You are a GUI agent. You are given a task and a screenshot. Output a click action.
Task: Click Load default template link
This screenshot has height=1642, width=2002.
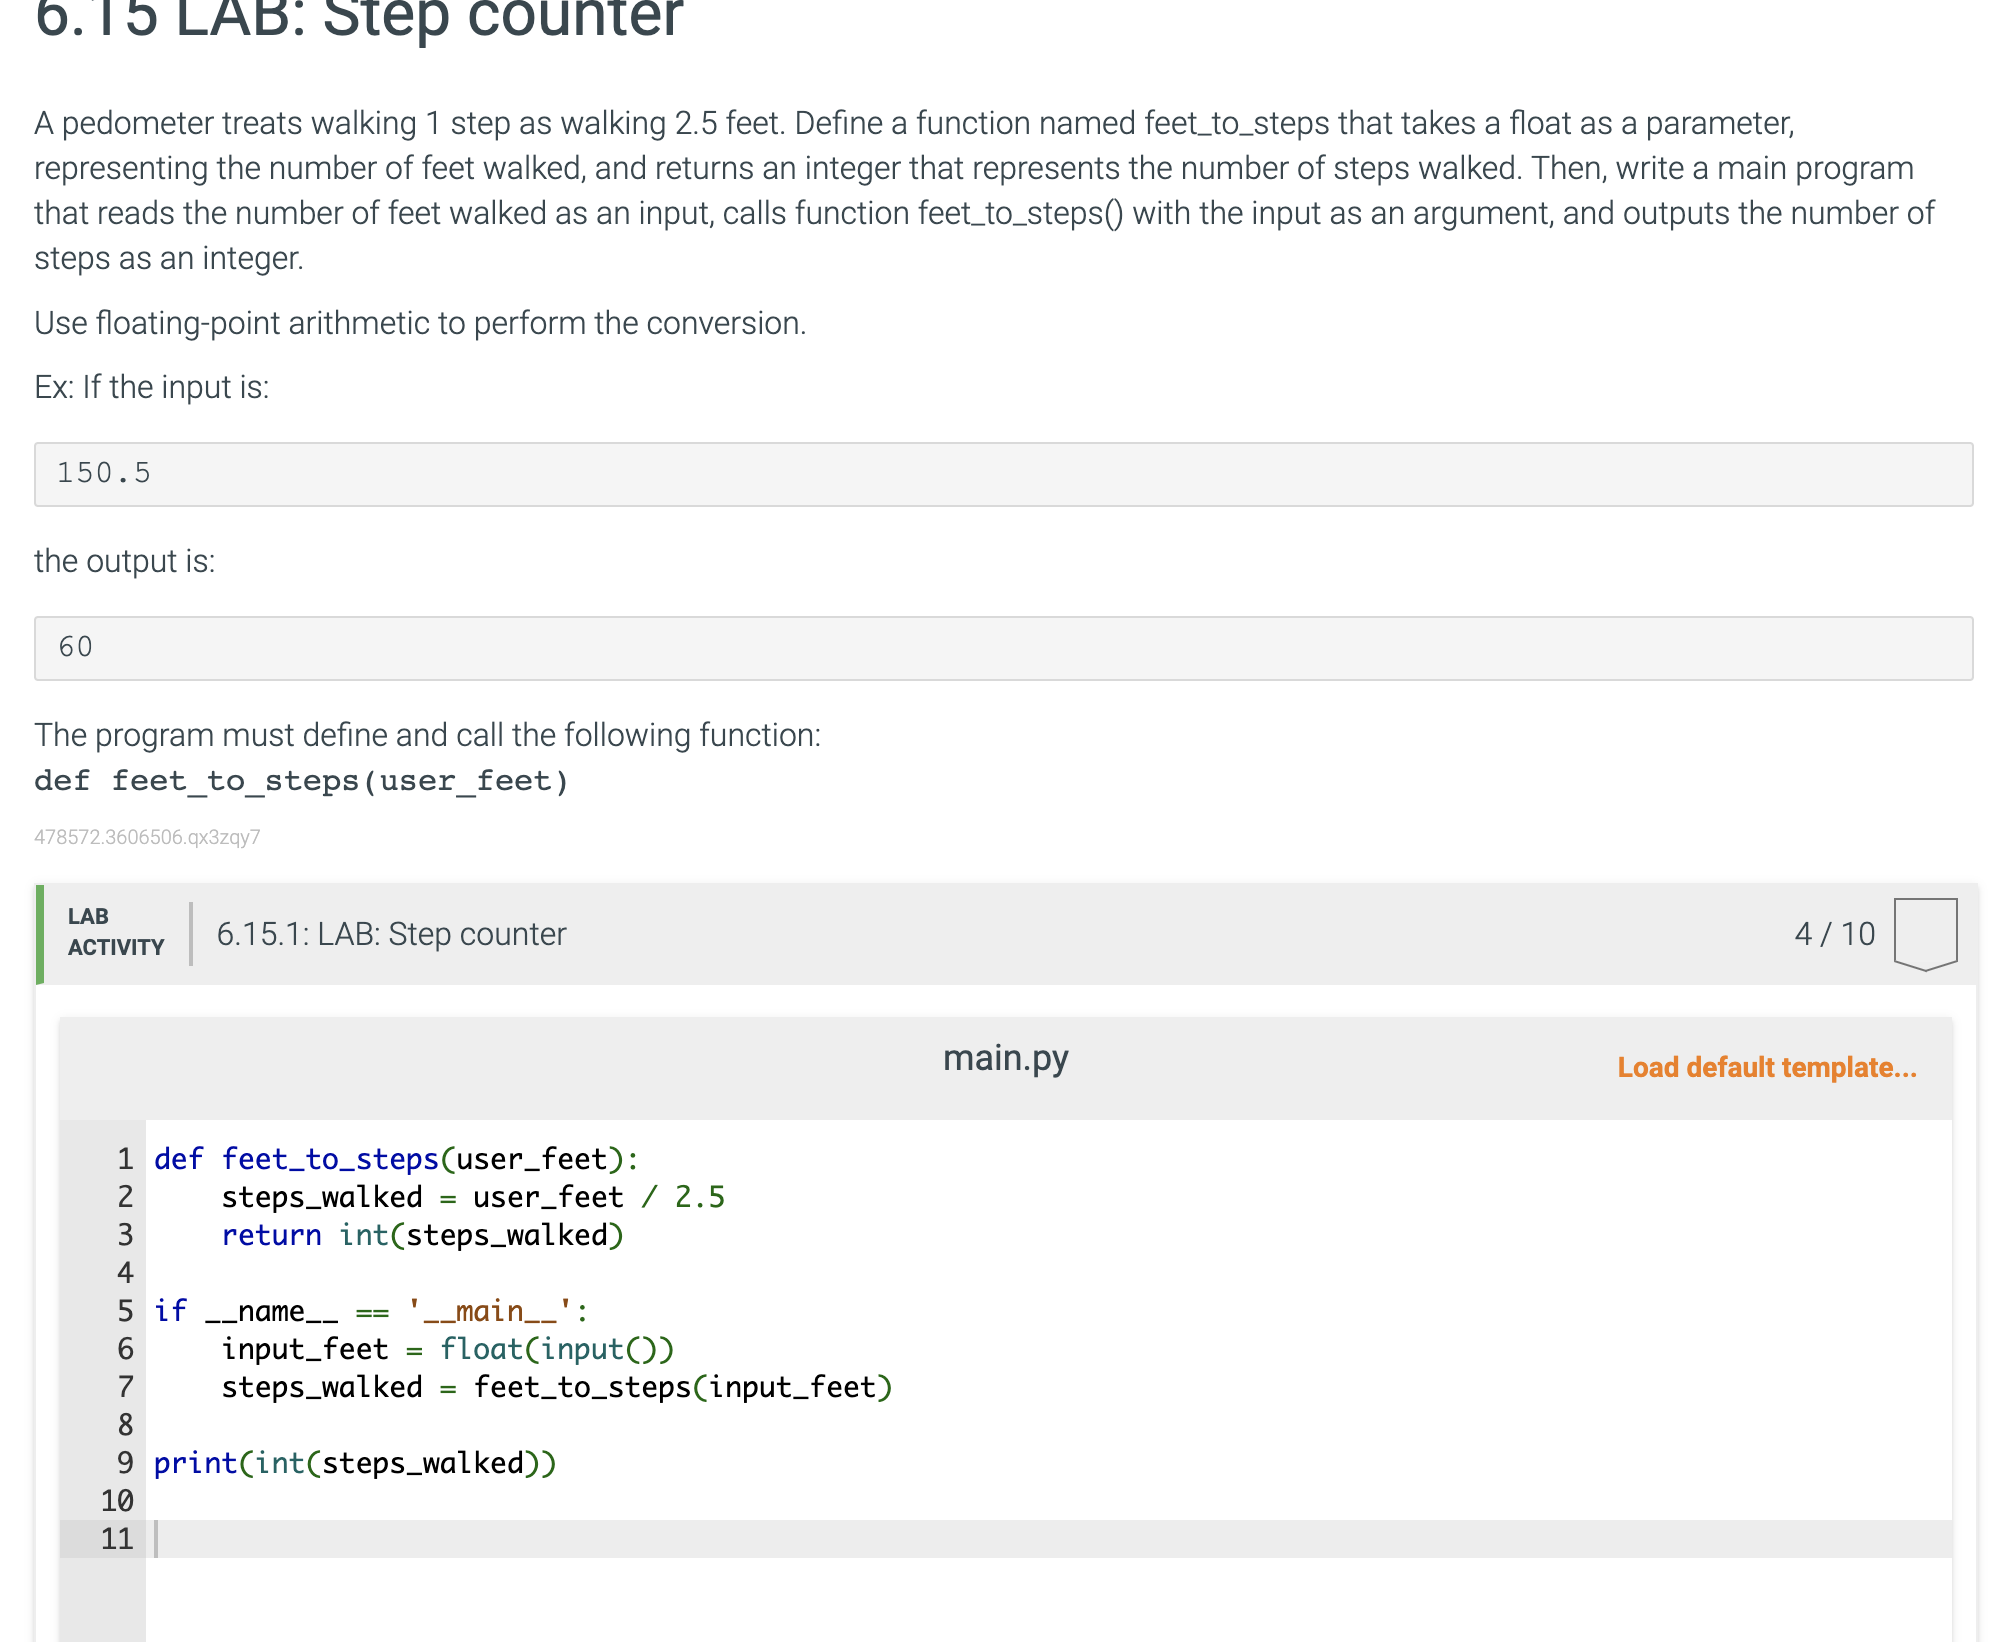tap(1766, 1067)
